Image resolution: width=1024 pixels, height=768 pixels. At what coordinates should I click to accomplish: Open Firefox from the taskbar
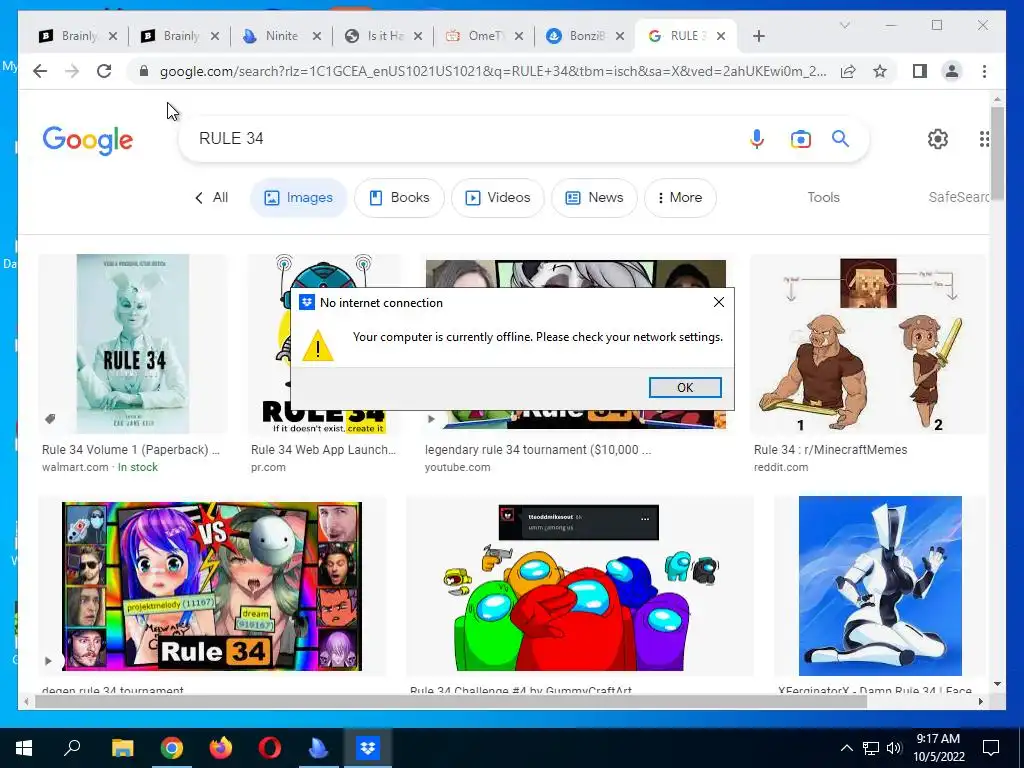(x=221, y=748)
